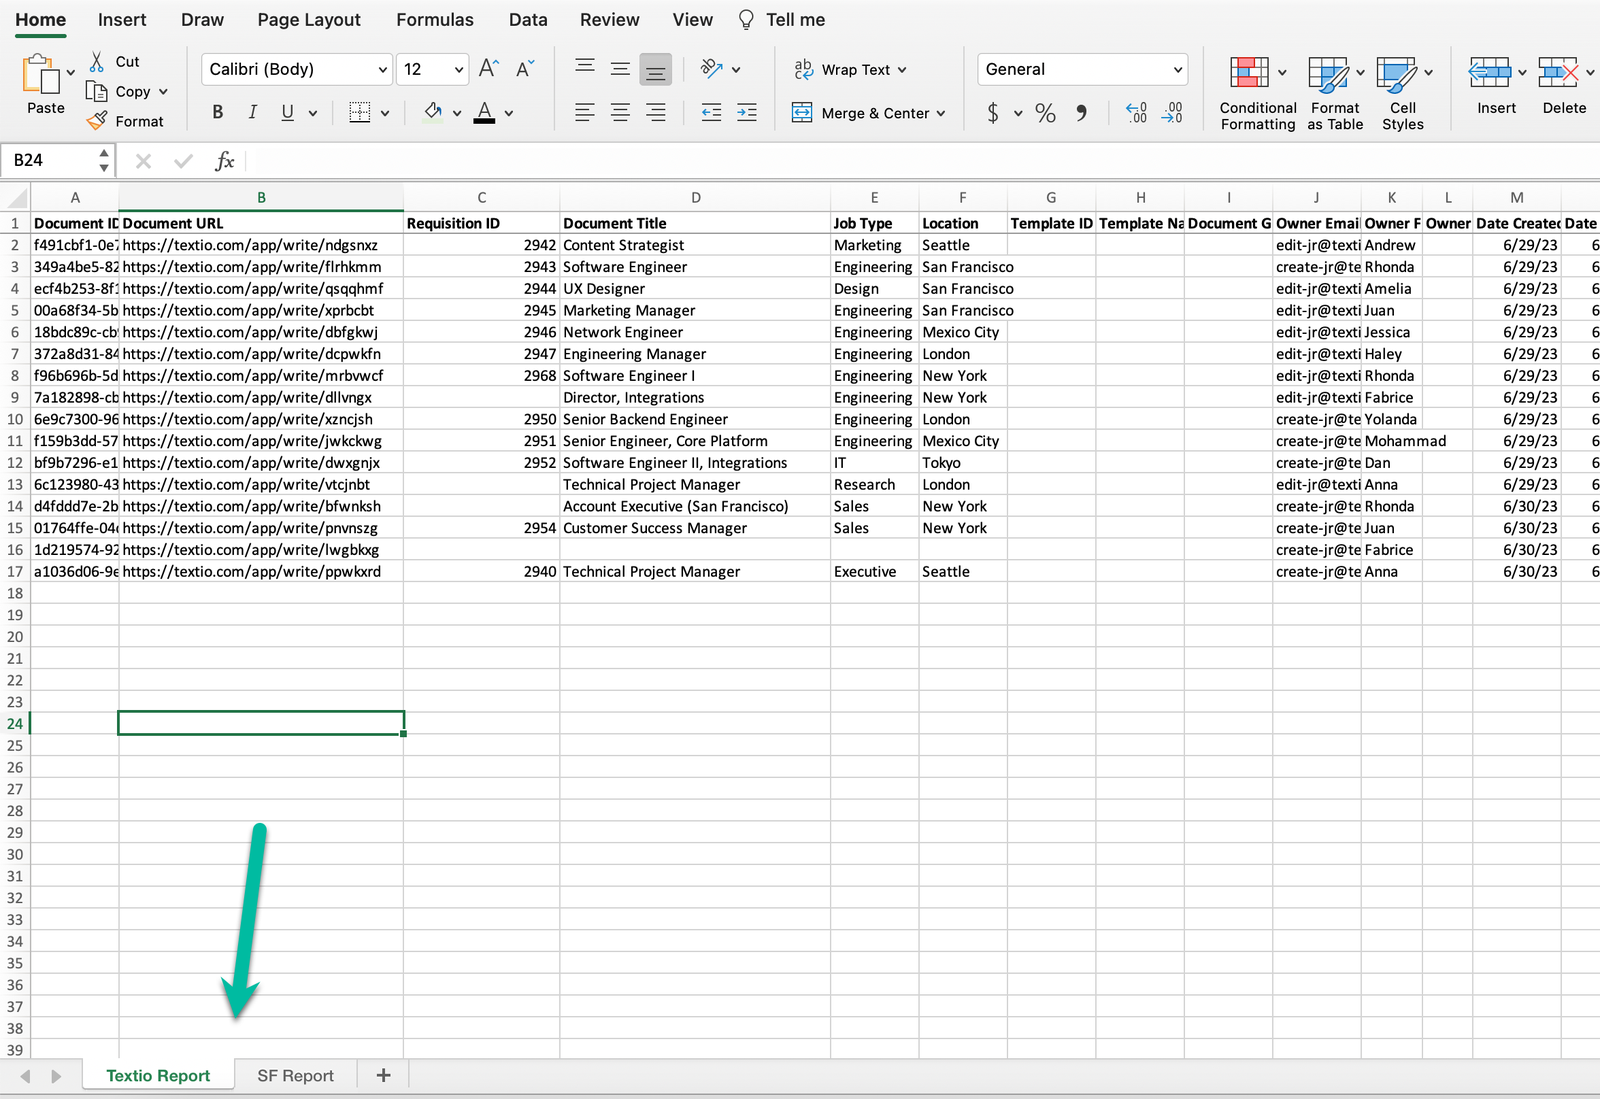Apply the Percent number format
The width and height of the screenshot is (1600, 1099).
click(1045, 112)
